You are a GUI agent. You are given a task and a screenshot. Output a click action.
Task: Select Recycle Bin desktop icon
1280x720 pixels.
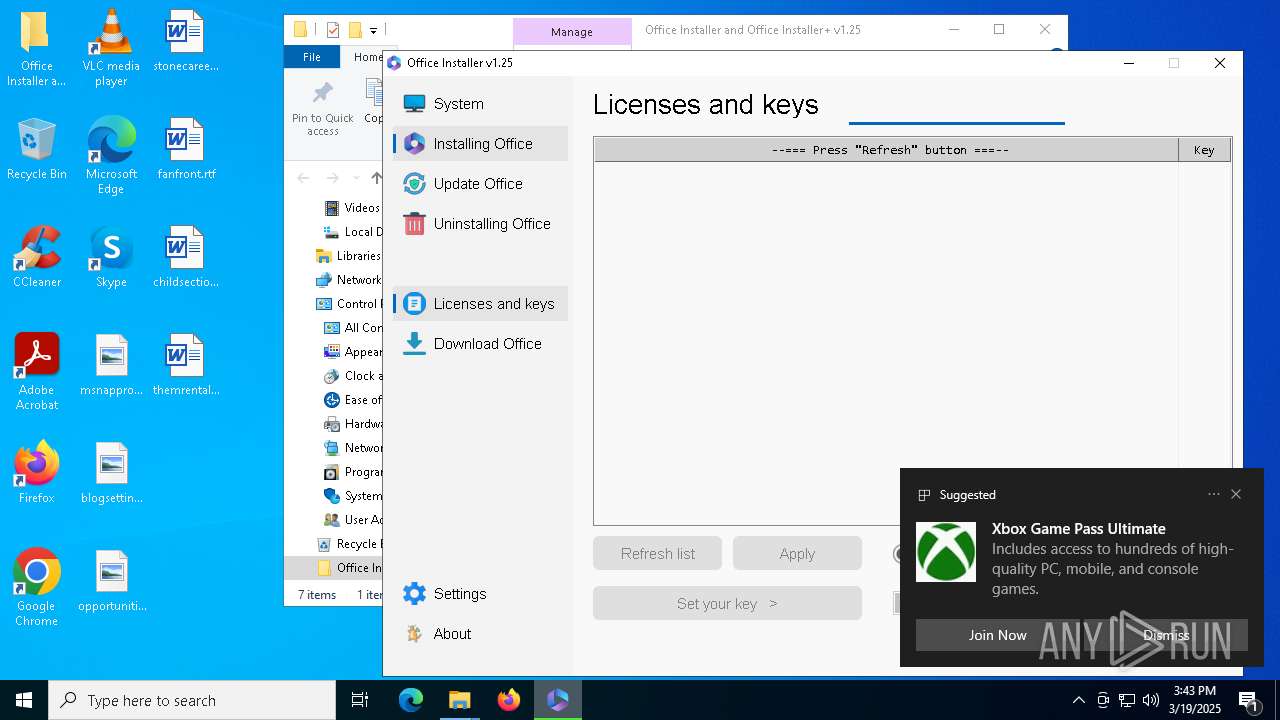(x=37, y=150)
